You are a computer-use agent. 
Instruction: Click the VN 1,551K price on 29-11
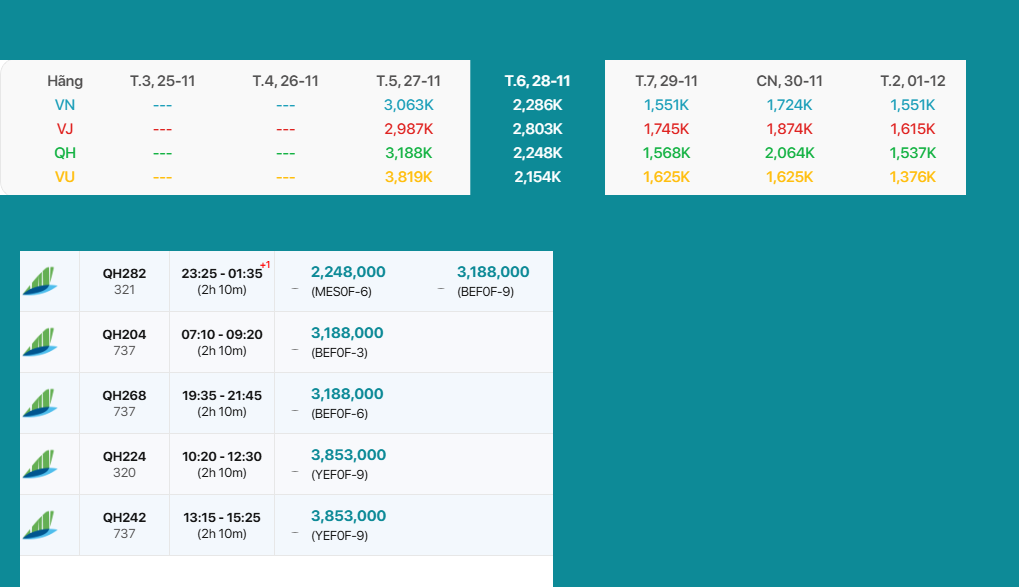click(x=666, y=105)
